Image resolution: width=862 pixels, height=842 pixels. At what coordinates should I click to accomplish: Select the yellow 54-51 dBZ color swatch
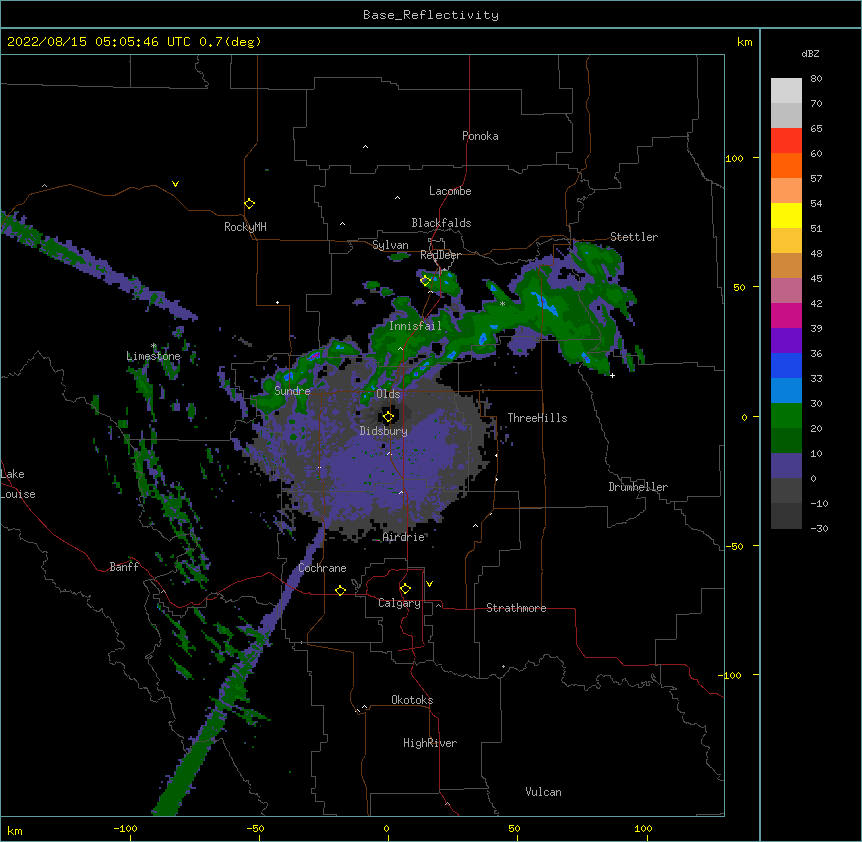pyautogui.click(x=786, y=216)
